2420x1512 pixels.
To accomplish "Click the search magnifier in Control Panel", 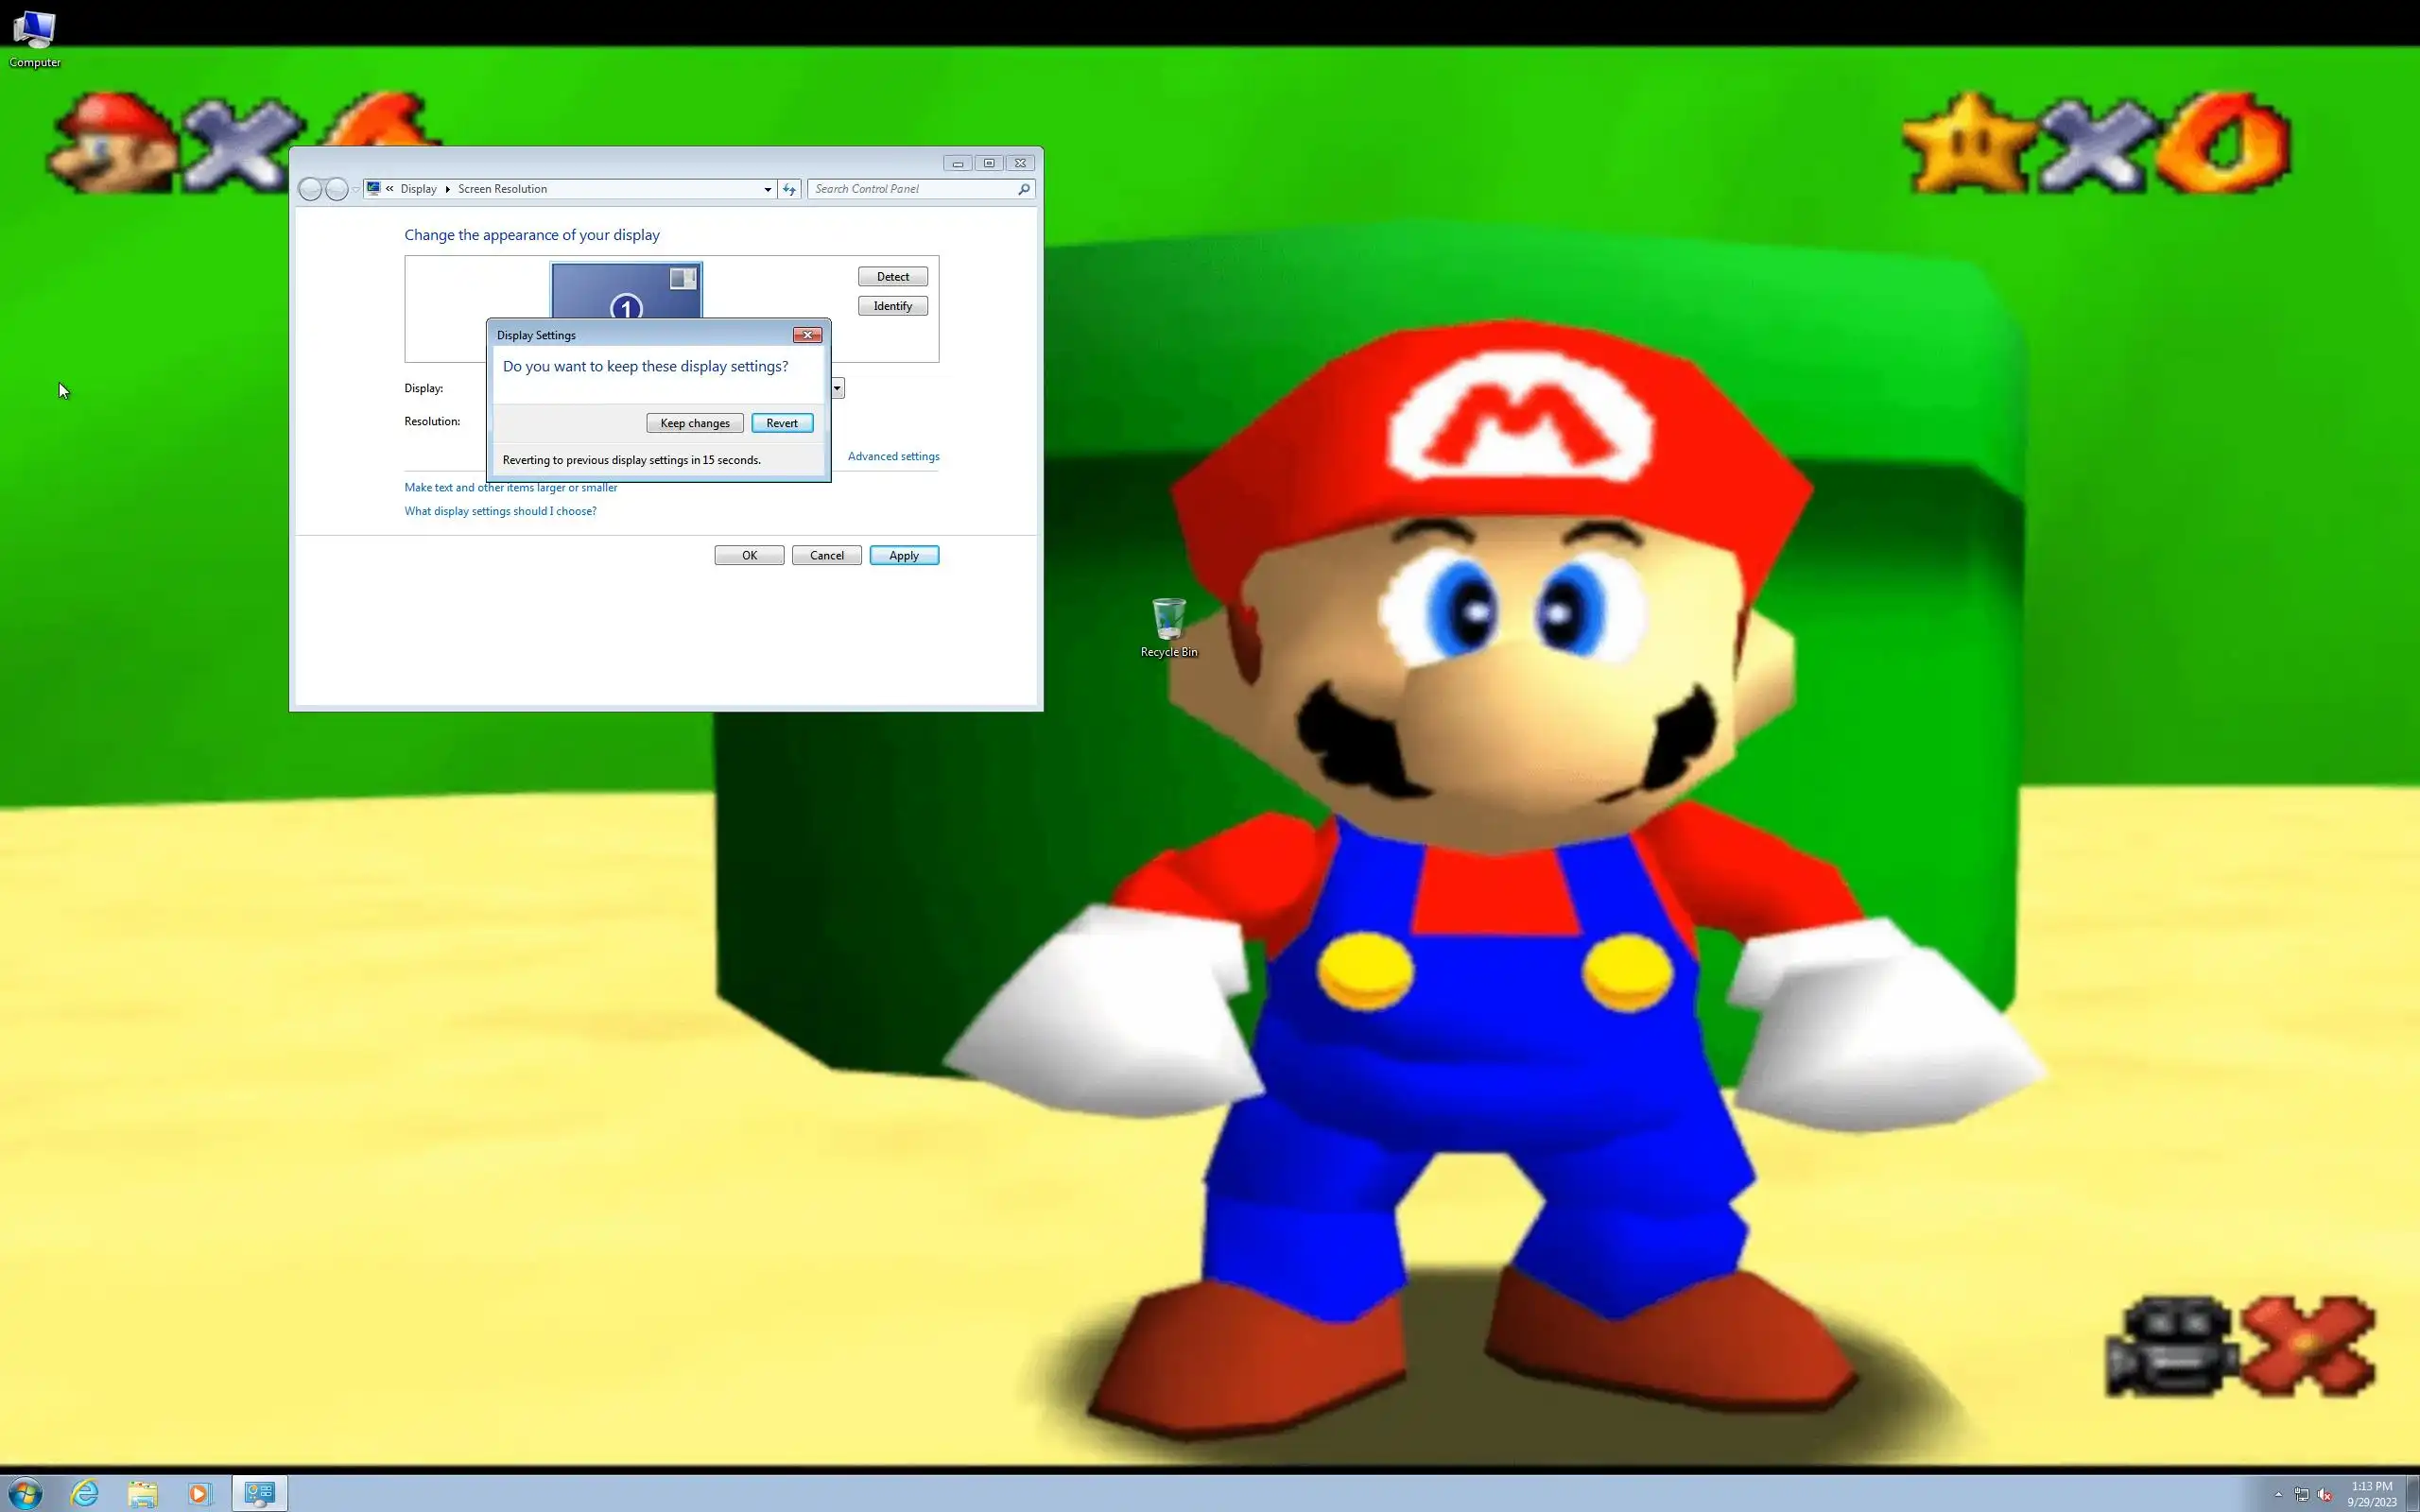I will (1023, 189).
